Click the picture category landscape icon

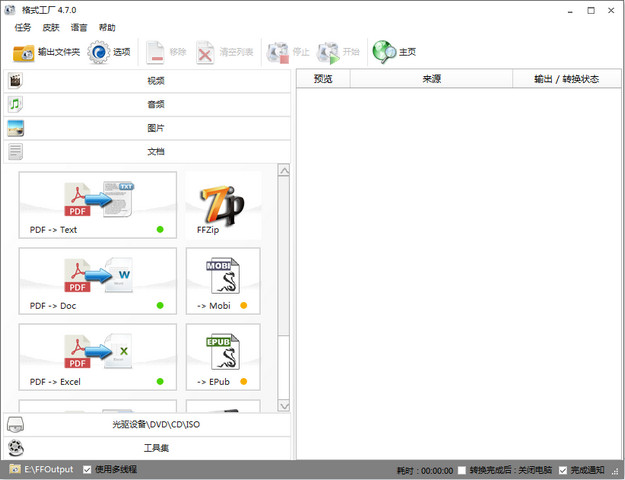(16, 128)
